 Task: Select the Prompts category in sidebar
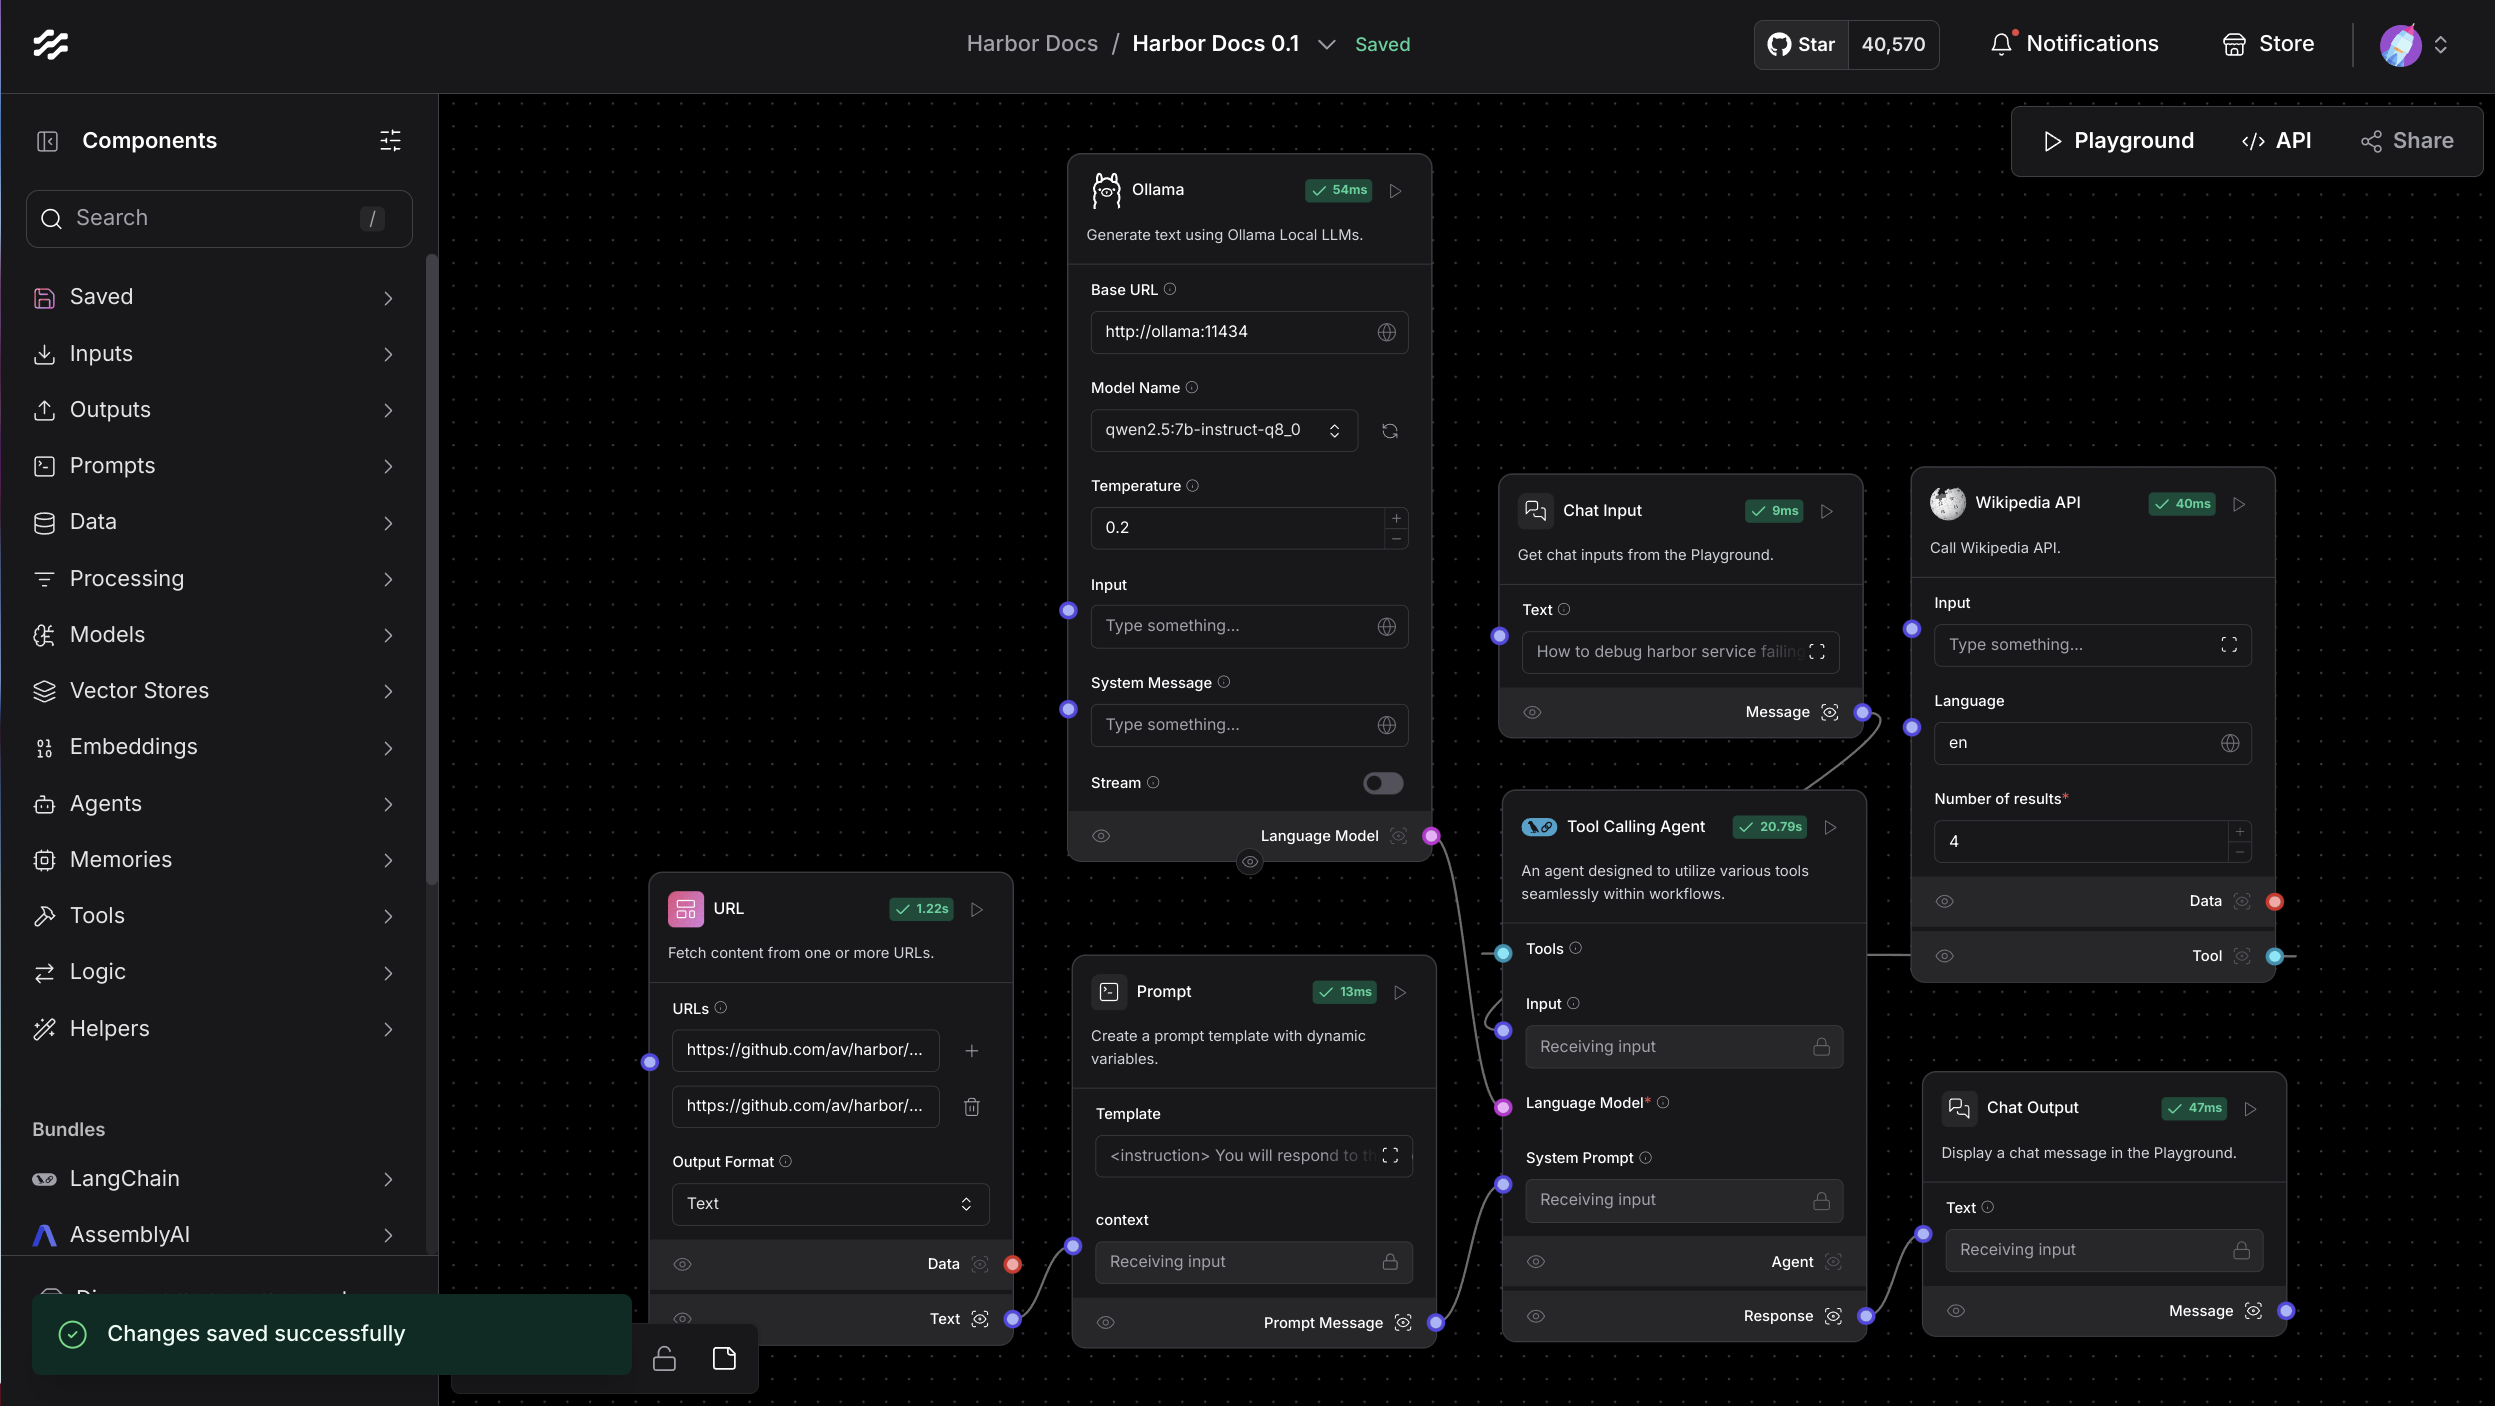110,465
